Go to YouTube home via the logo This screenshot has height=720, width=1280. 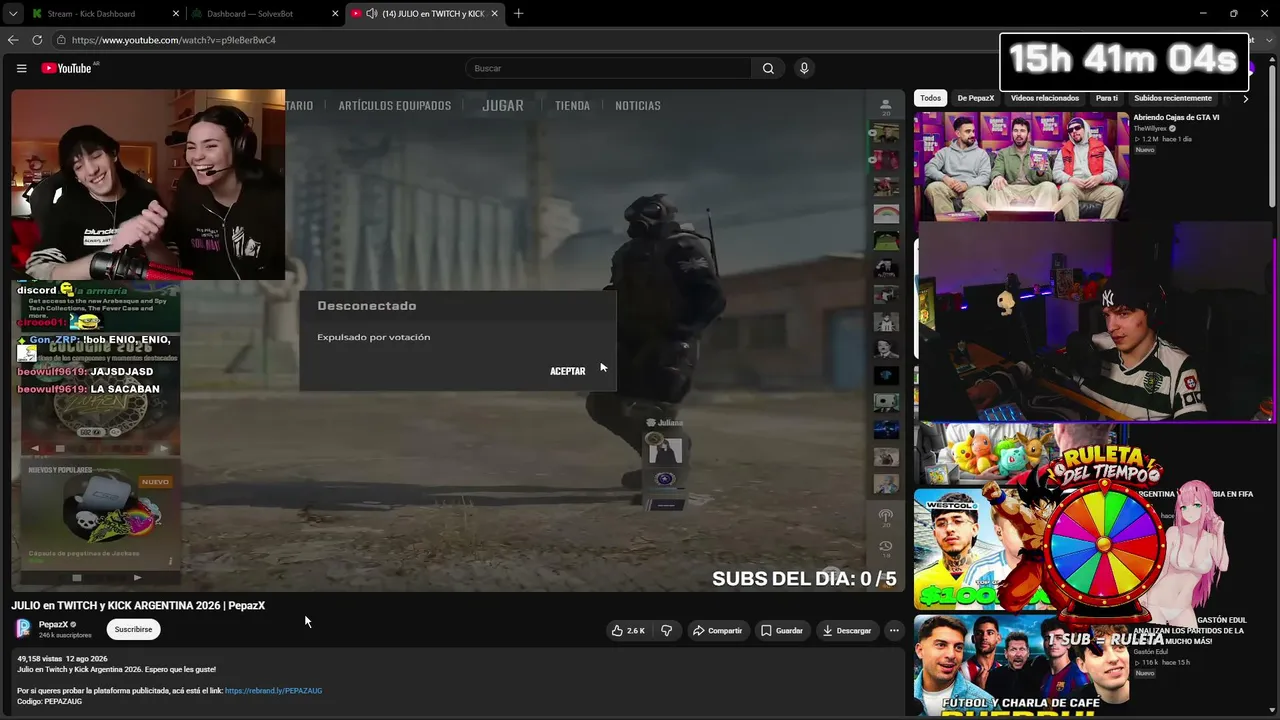tap(66, 68)
